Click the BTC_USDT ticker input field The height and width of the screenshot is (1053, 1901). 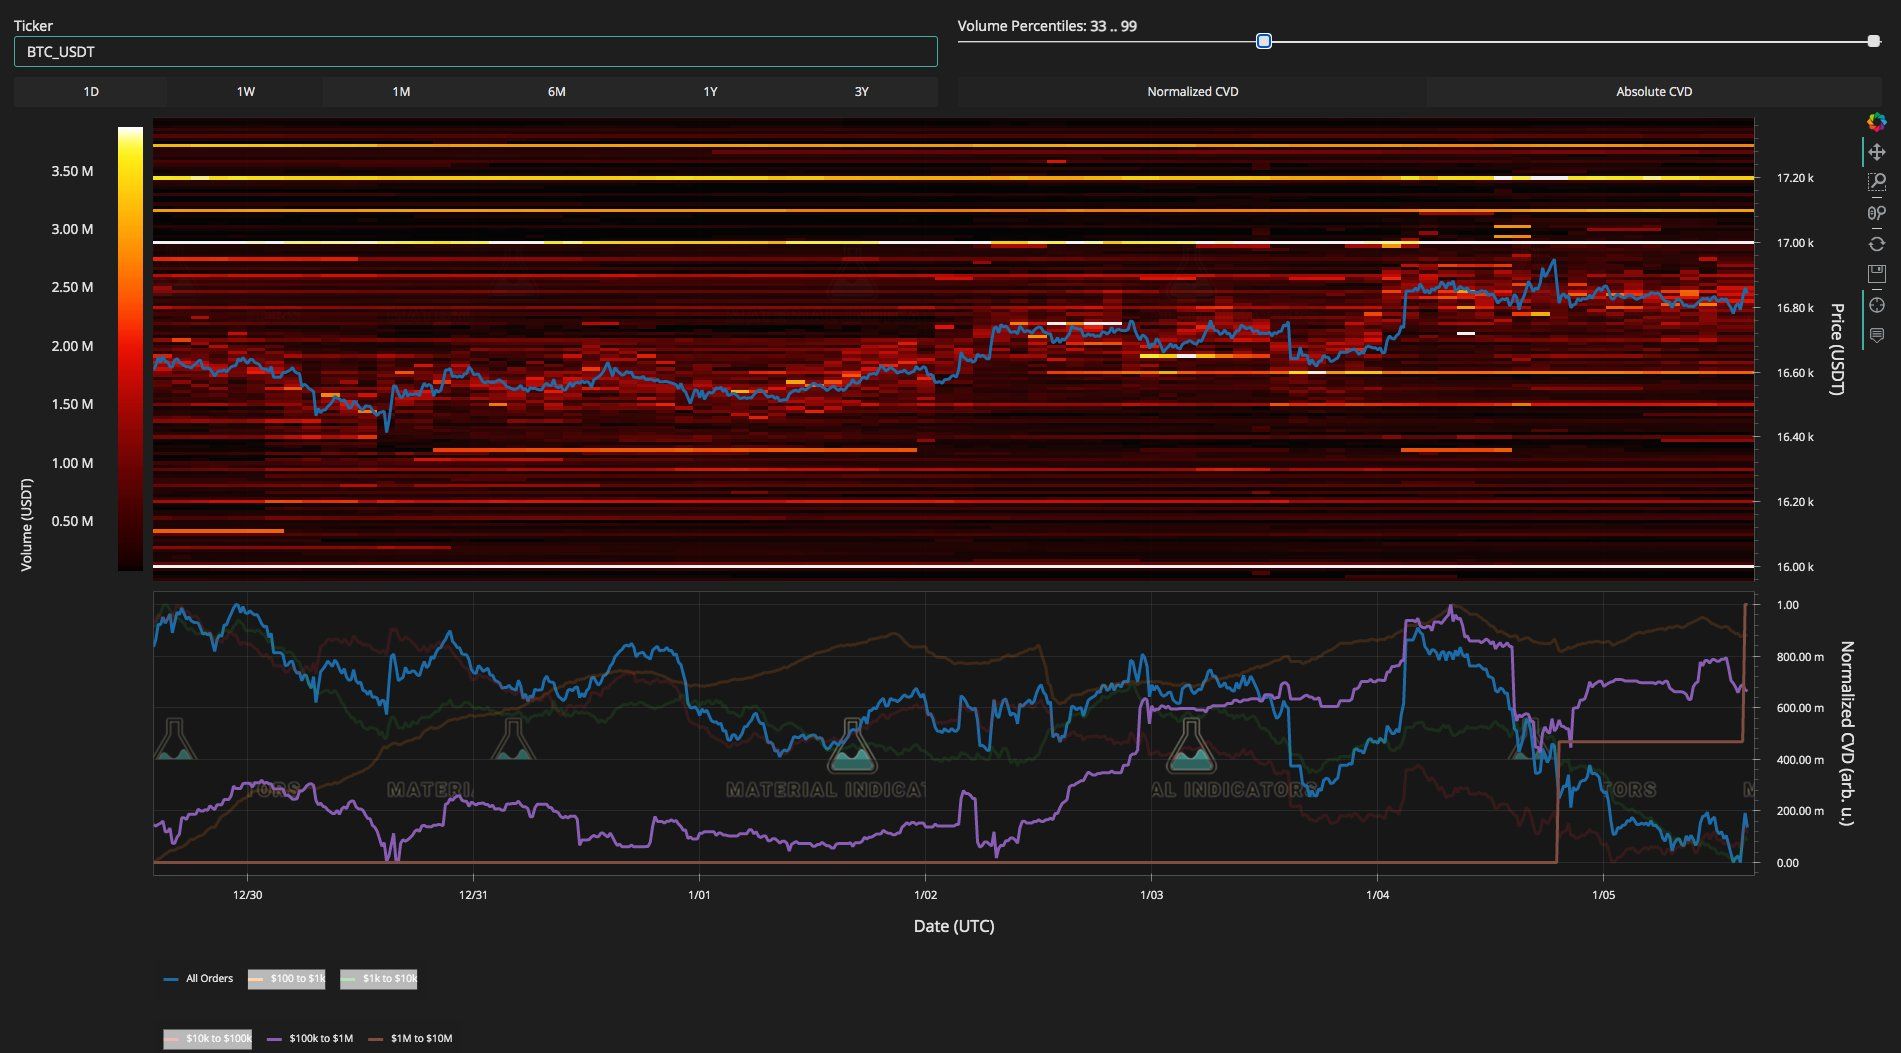click(x=475, y=51)
